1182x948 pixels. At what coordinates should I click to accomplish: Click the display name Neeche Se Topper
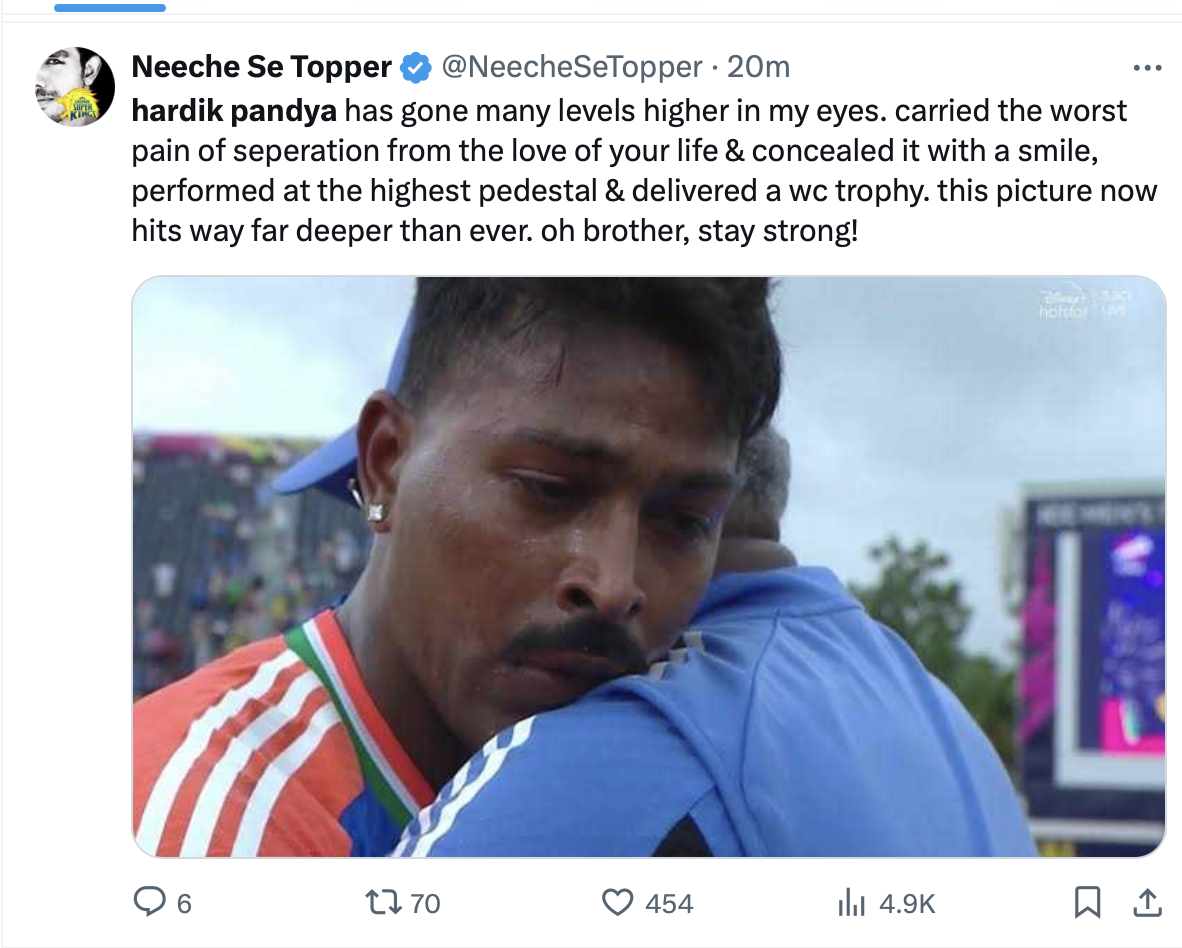pos(261,67)
